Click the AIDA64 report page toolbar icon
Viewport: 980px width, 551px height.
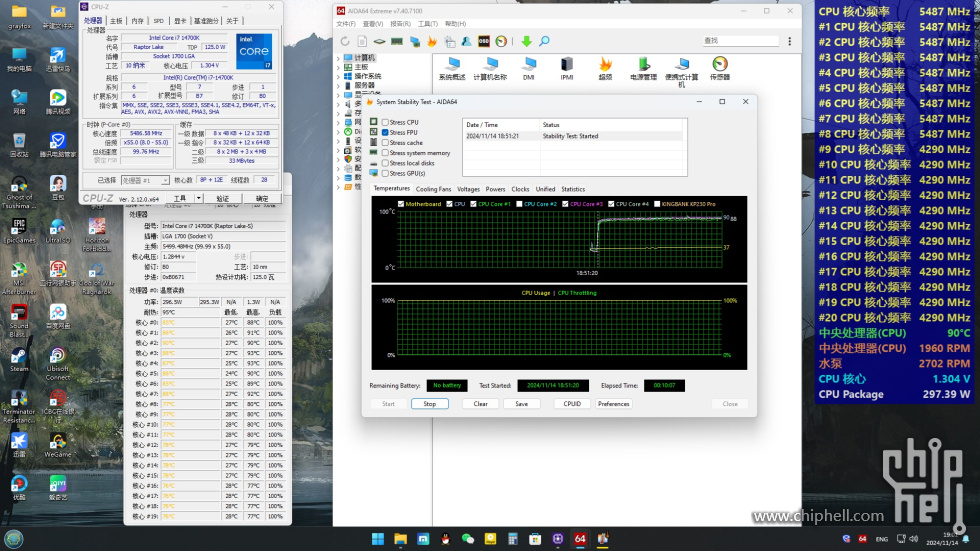362,41
